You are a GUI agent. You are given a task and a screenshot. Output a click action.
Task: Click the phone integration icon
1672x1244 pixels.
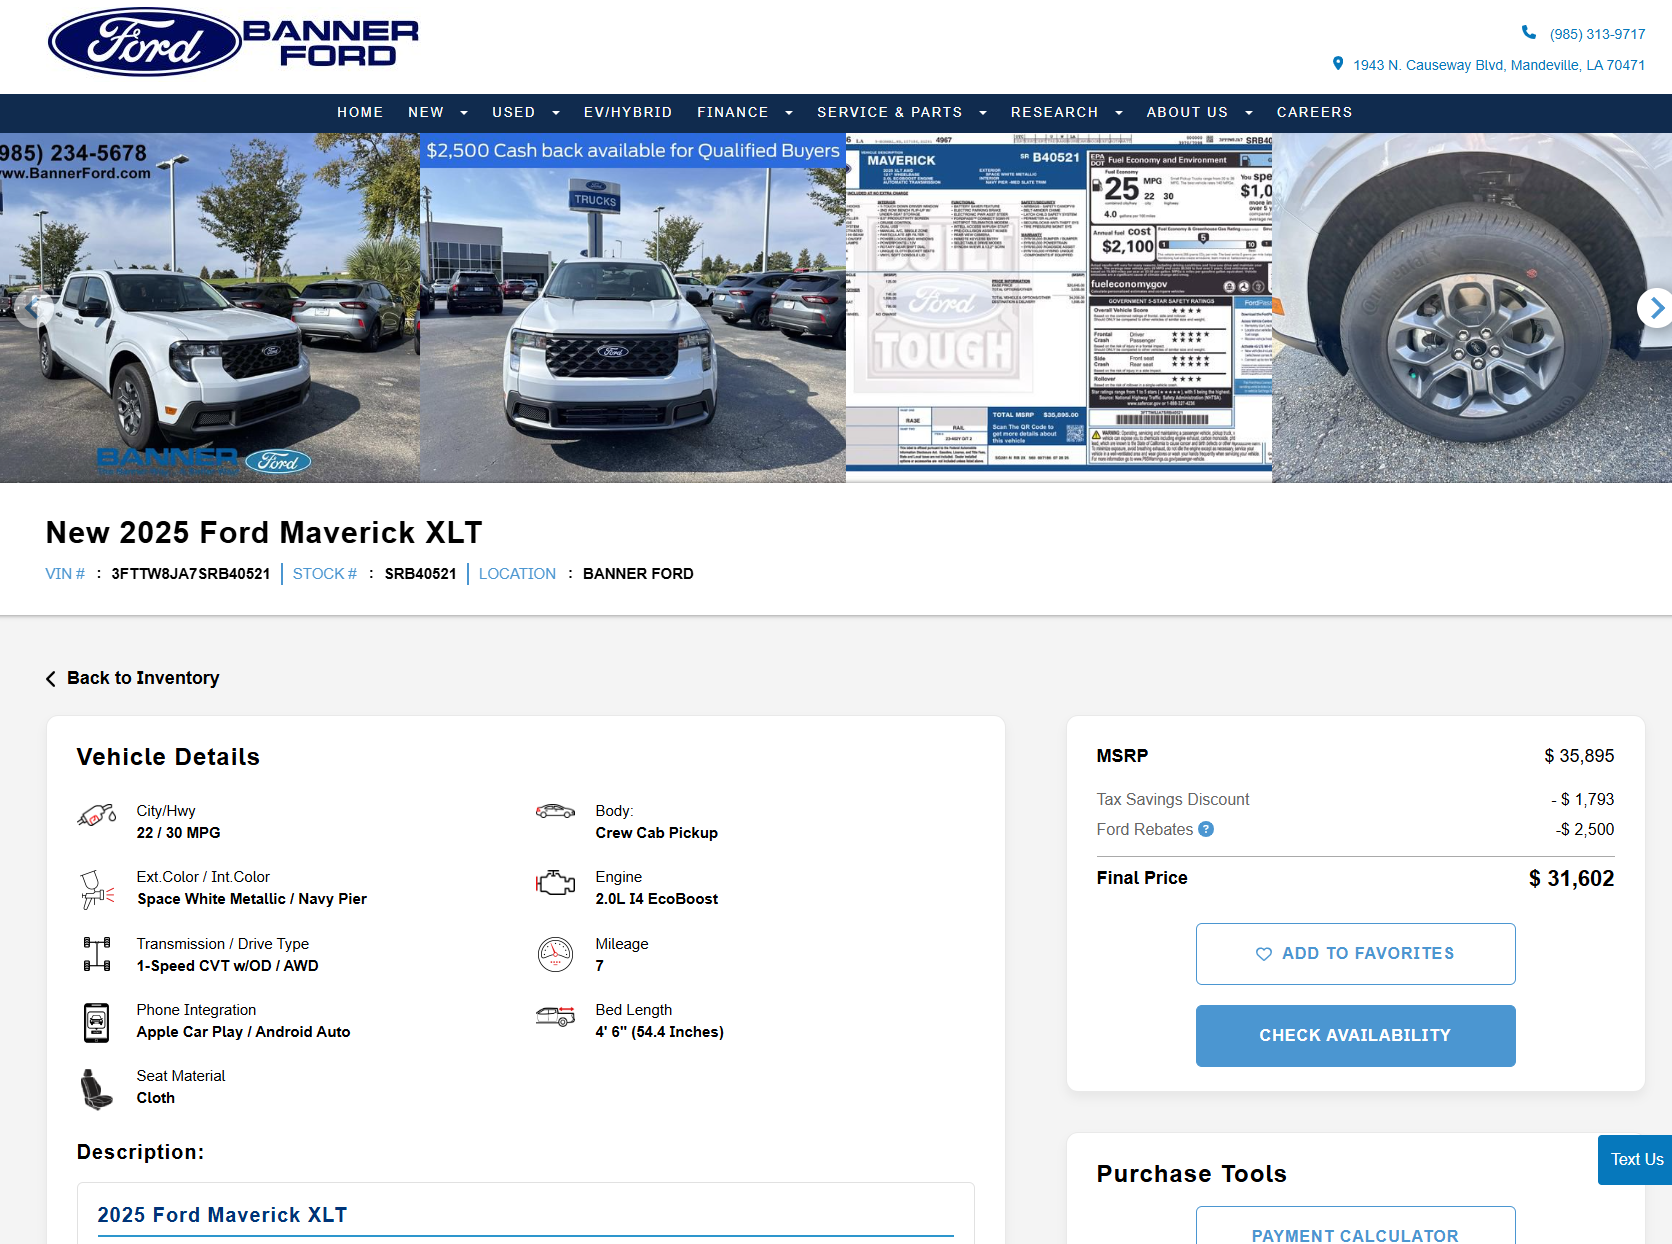pyautogui.click(x=97, y=1022)
